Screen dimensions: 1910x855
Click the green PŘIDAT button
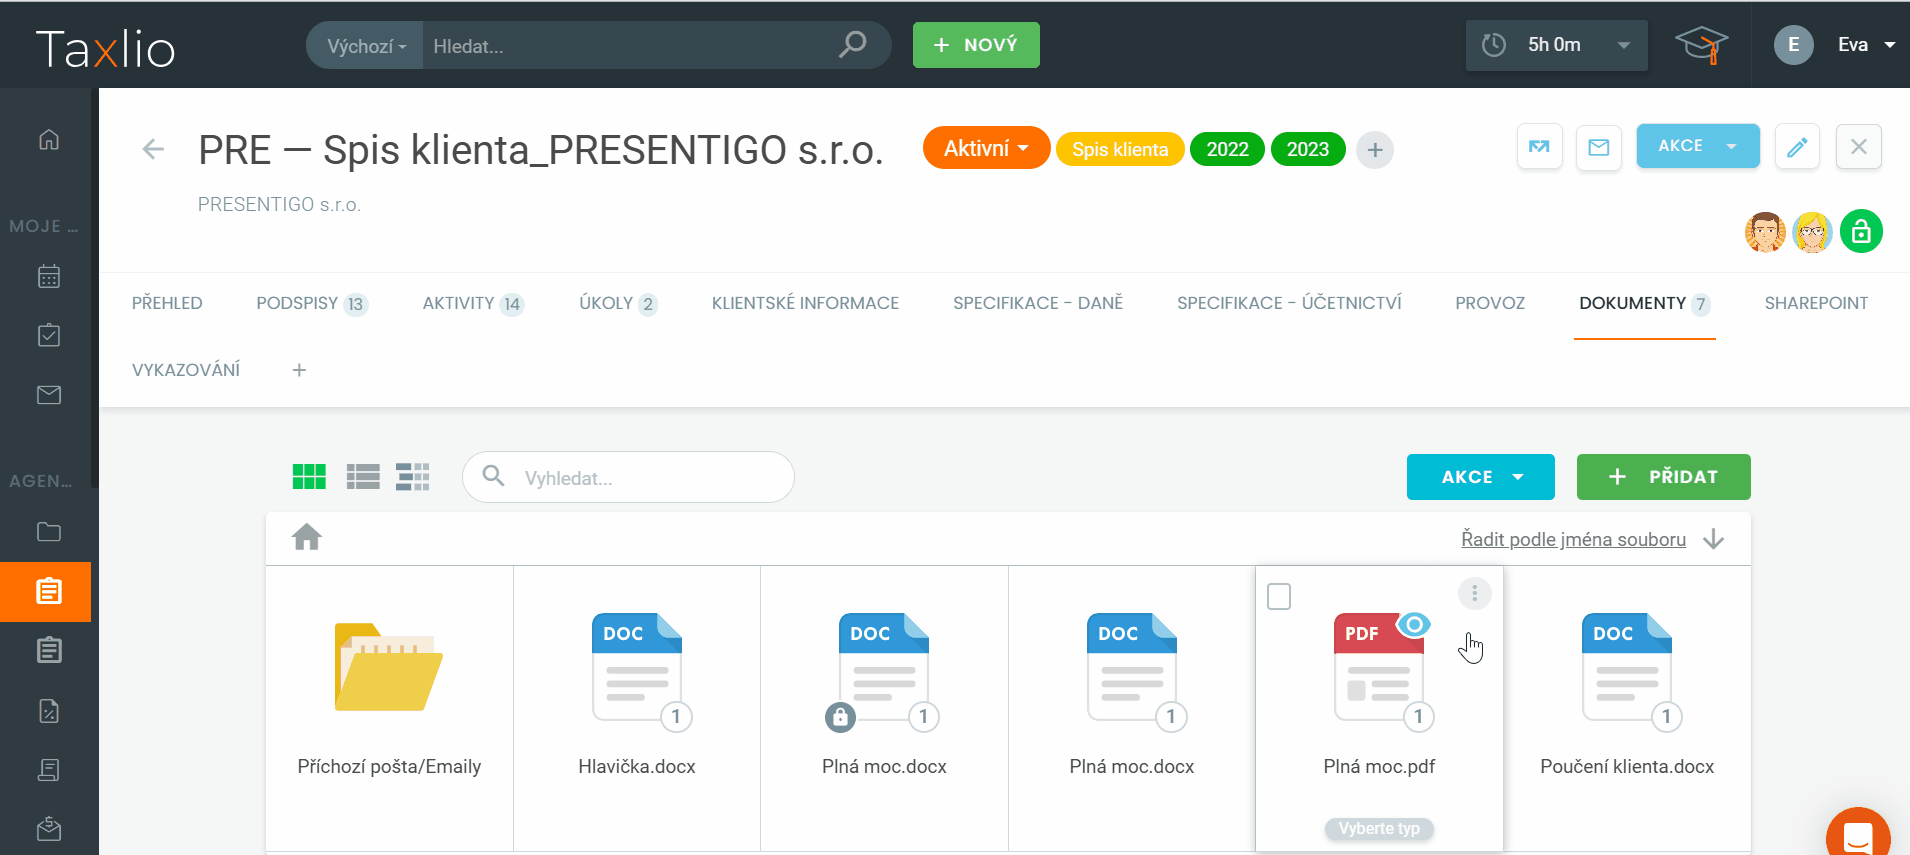pyautogui.click(x=1664, y=477)
